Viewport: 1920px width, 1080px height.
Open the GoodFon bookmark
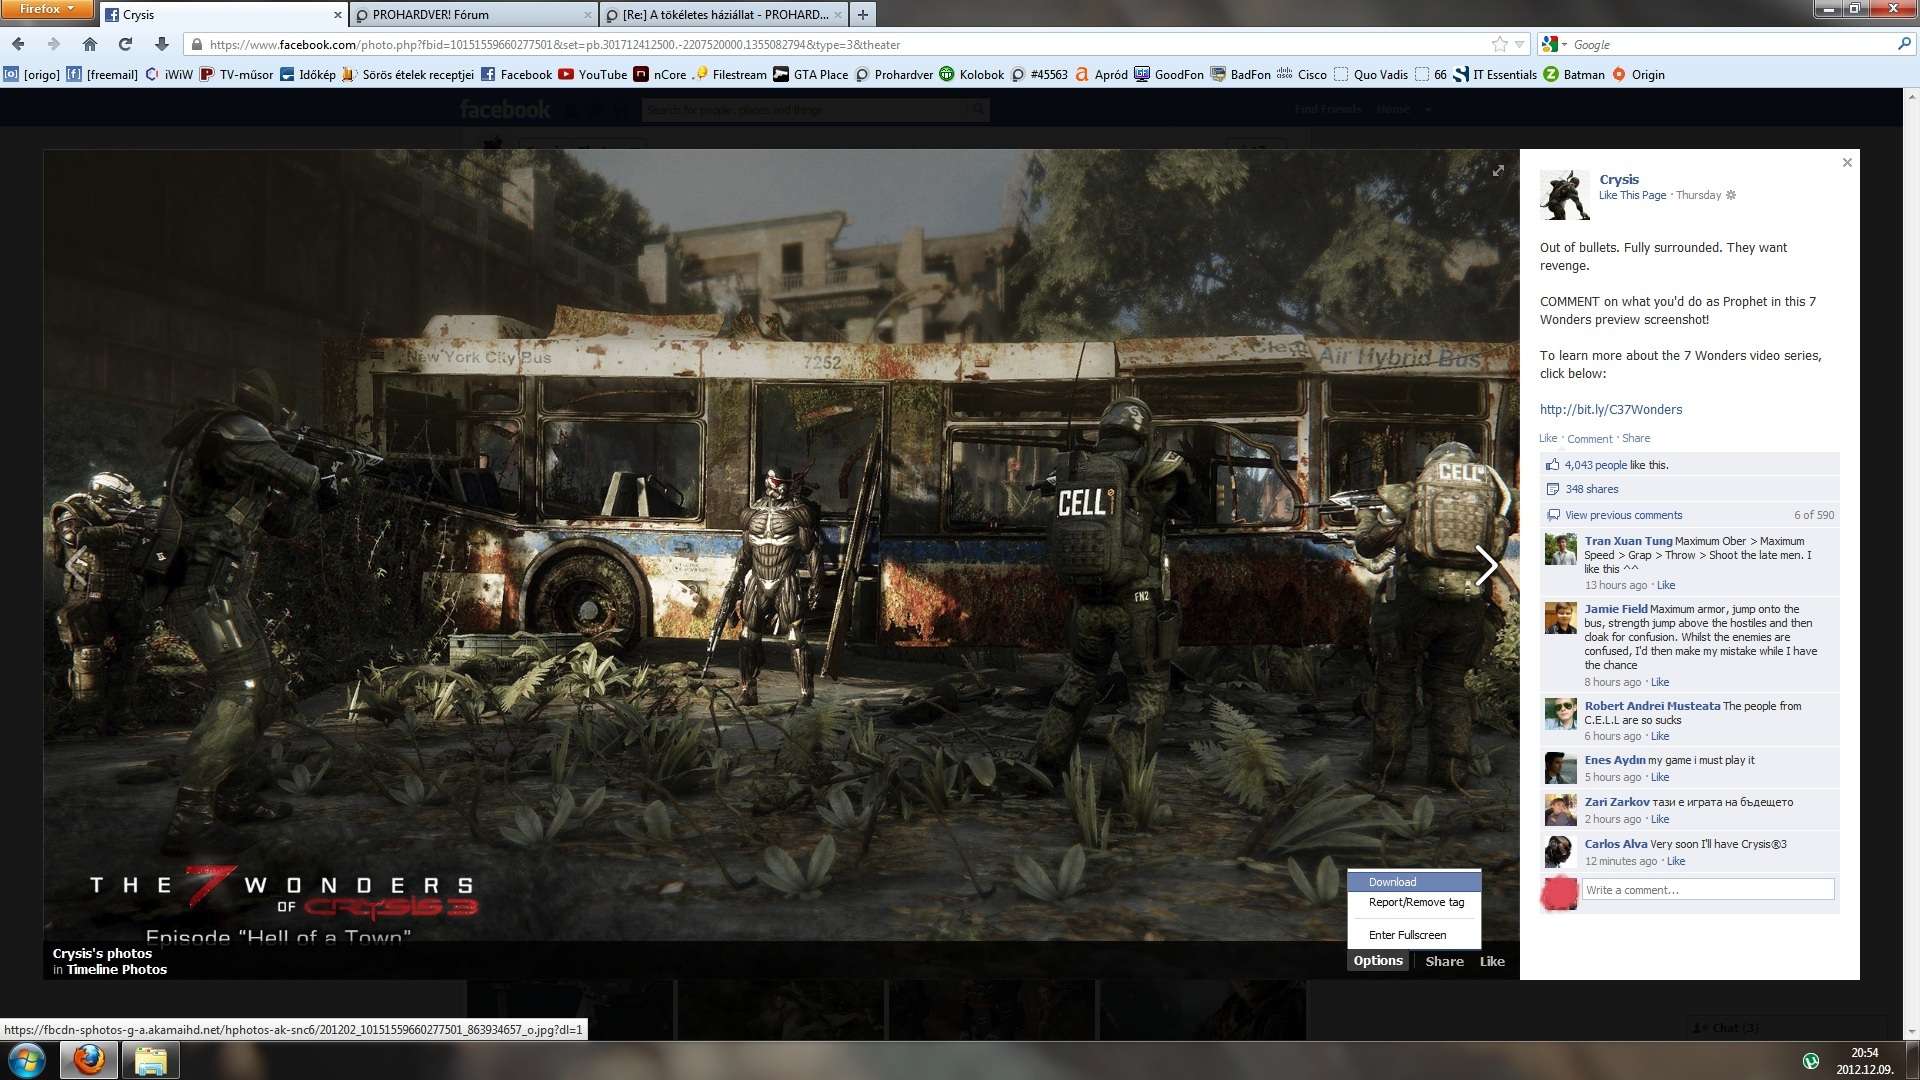tap(1169, 74)
